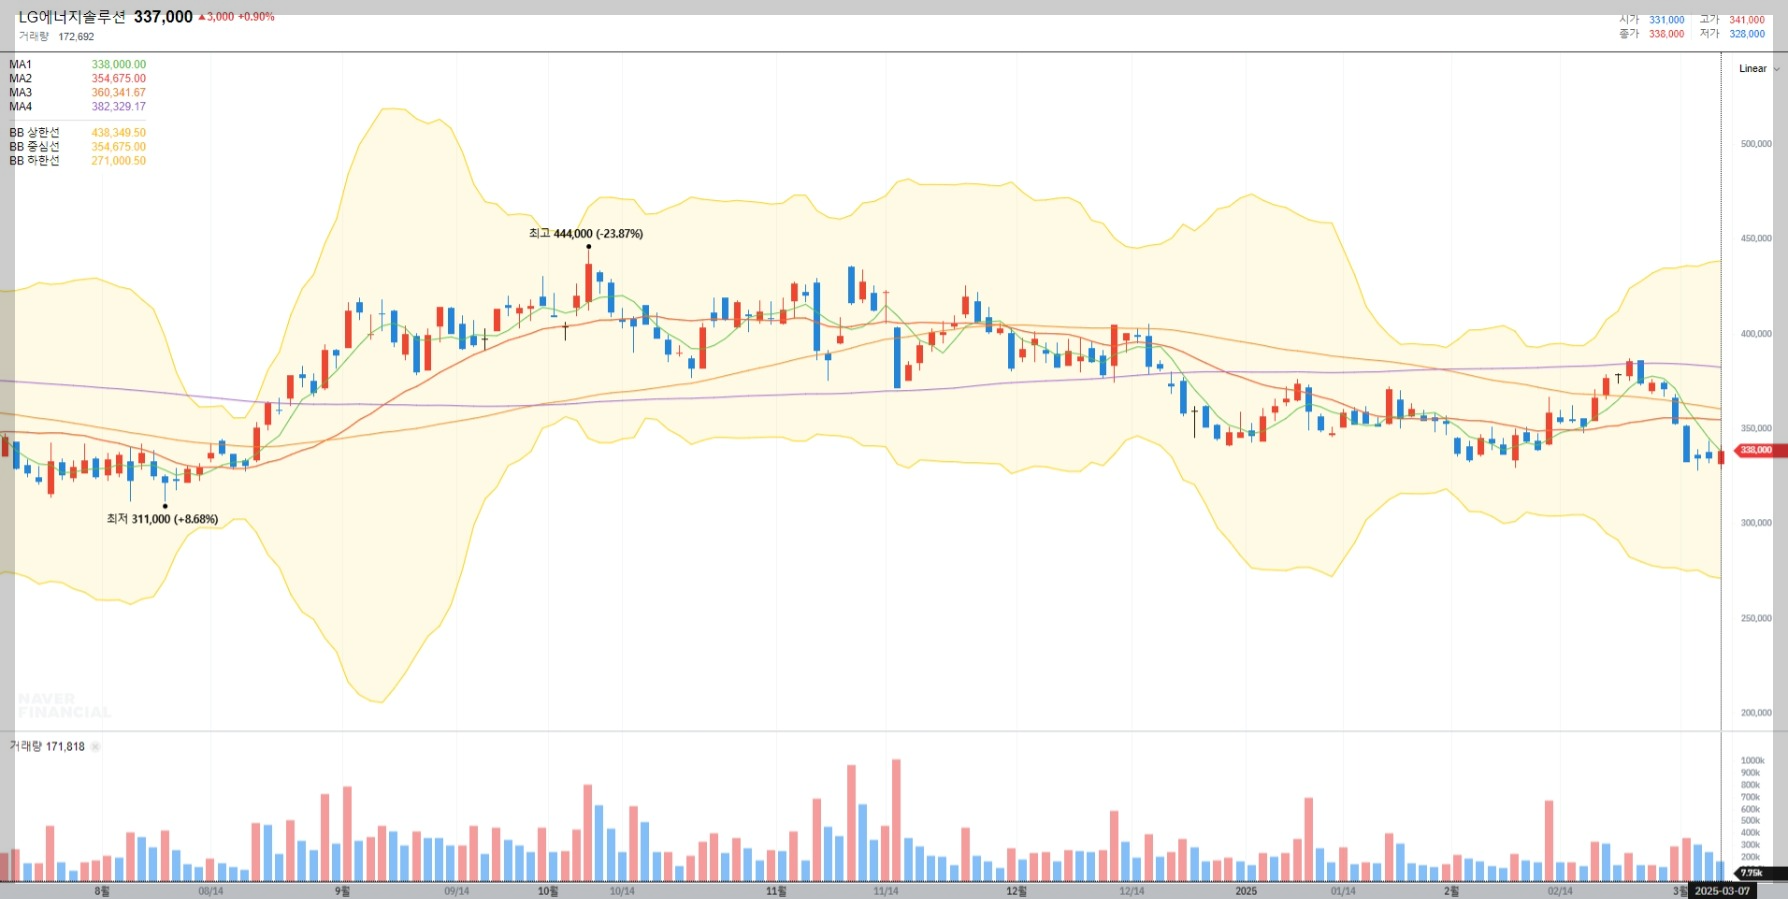Click the MA4 value 382,329.17
Viewport: 1788px width, 899px height.
(118, 107)
